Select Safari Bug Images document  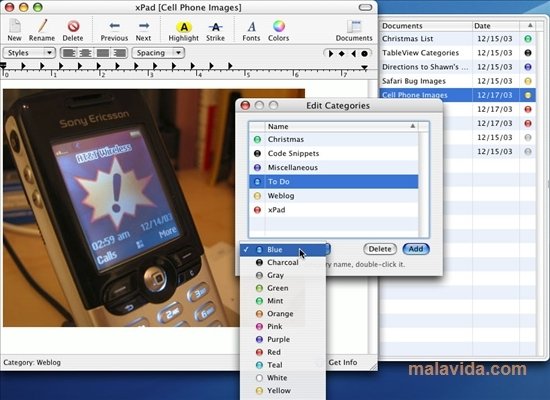(457, 81)
